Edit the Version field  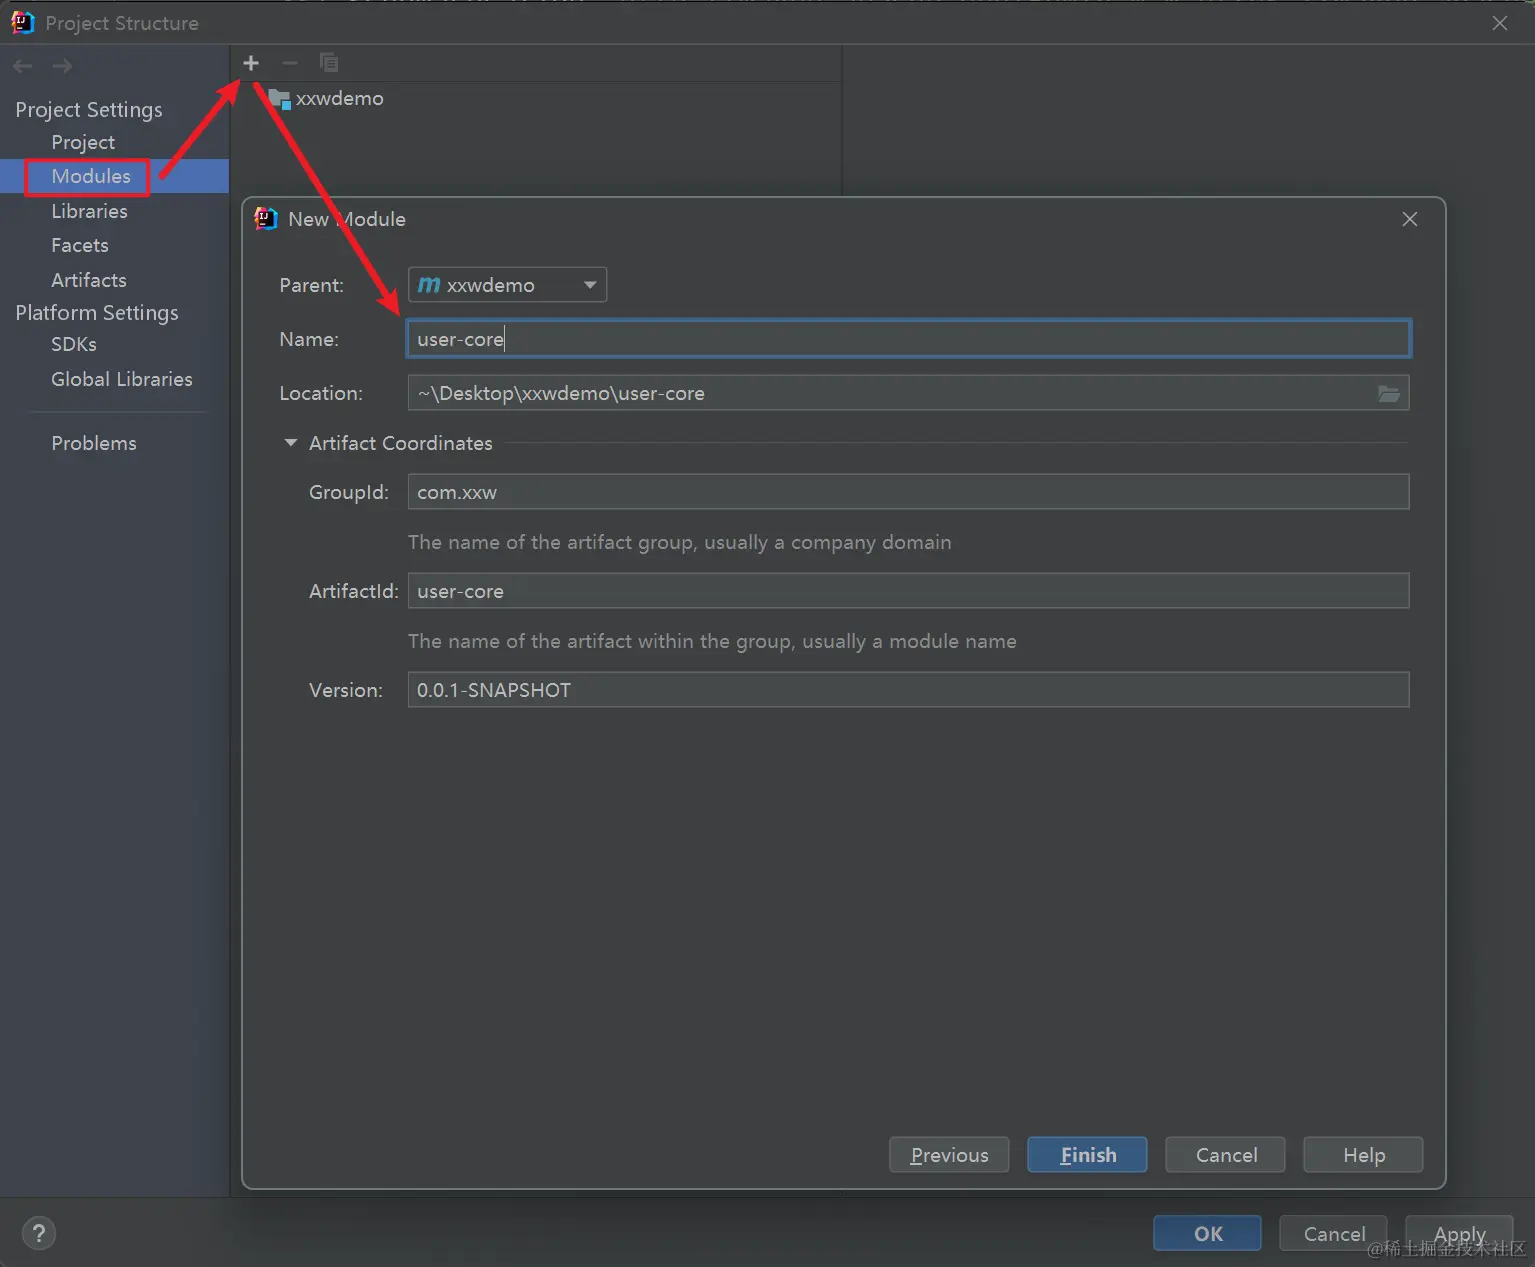coord(909,690)
